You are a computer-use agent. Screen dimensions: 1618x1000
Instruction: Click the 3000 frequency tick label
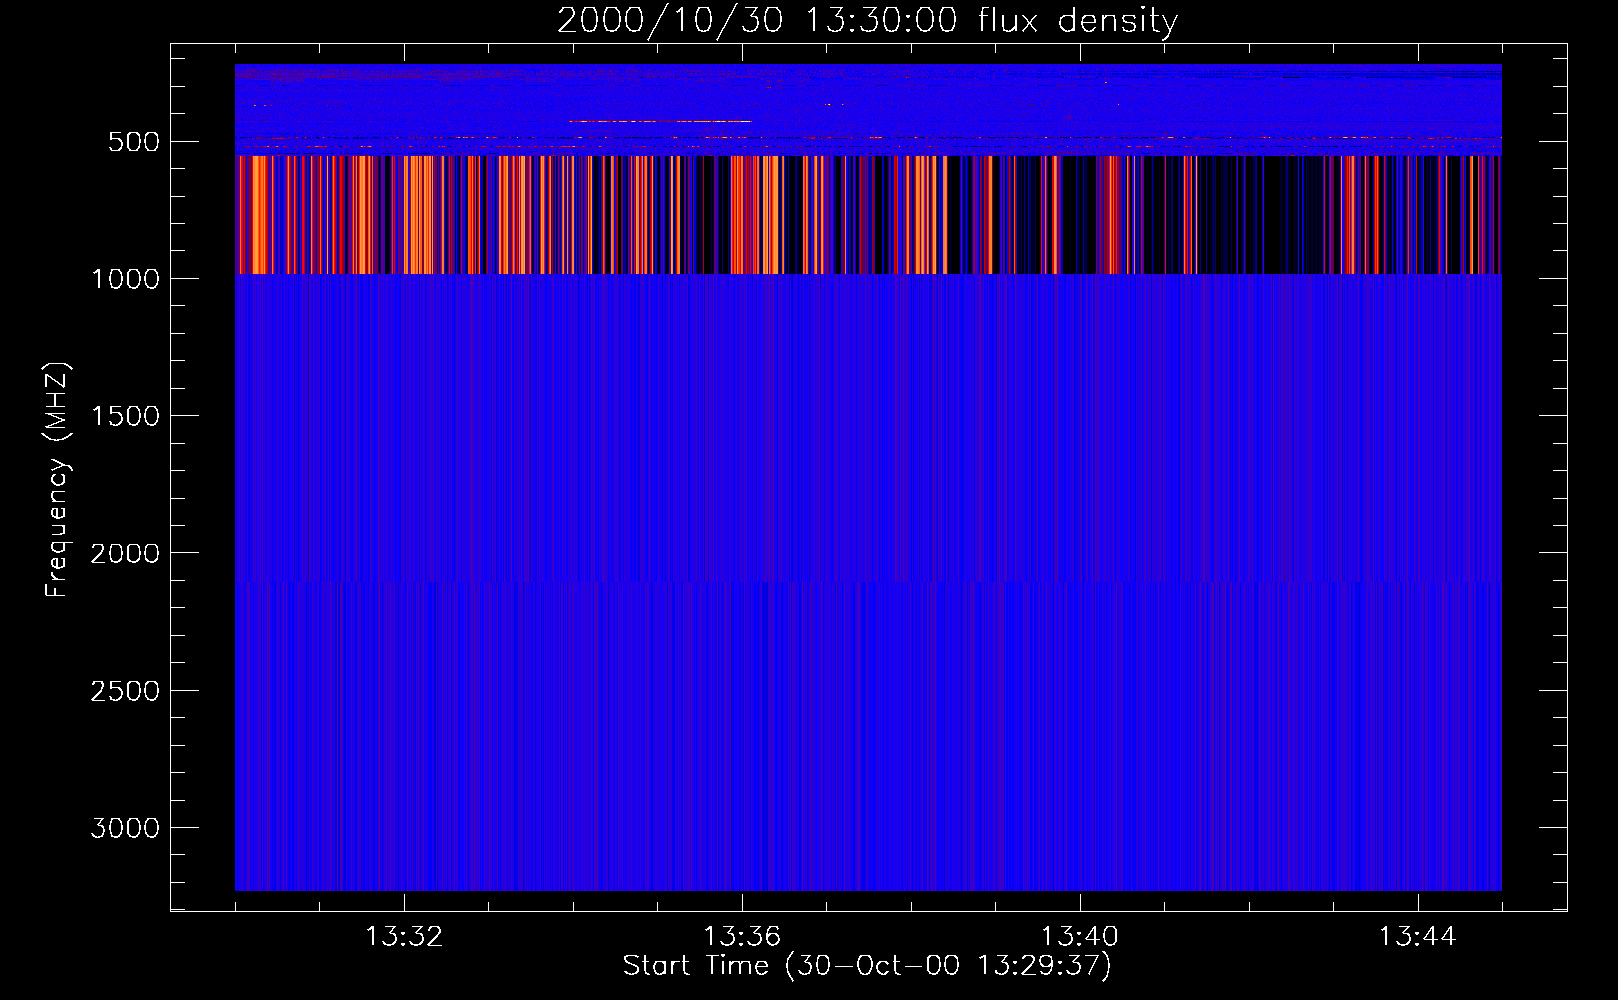point(125,828)
